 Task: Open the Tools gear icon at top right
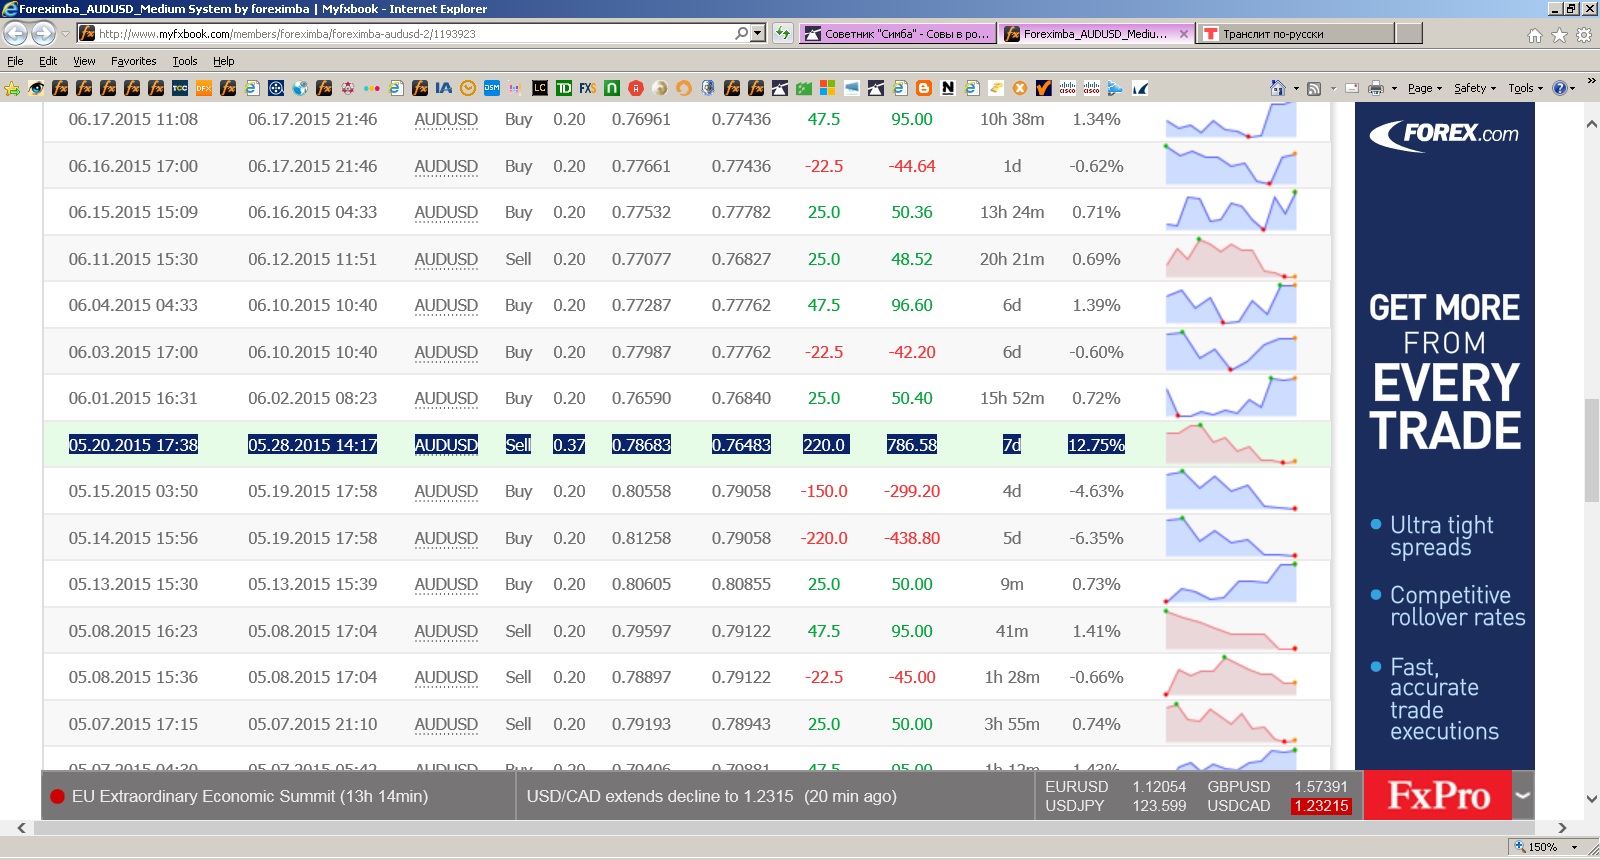1584,35
